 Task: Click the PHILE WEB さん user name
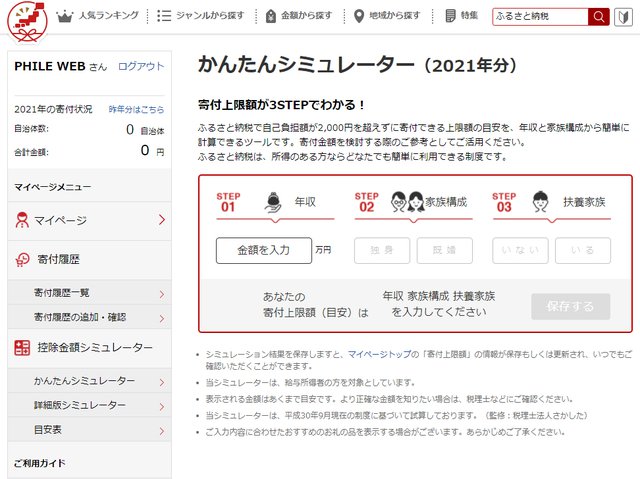(x=60, y=67)
